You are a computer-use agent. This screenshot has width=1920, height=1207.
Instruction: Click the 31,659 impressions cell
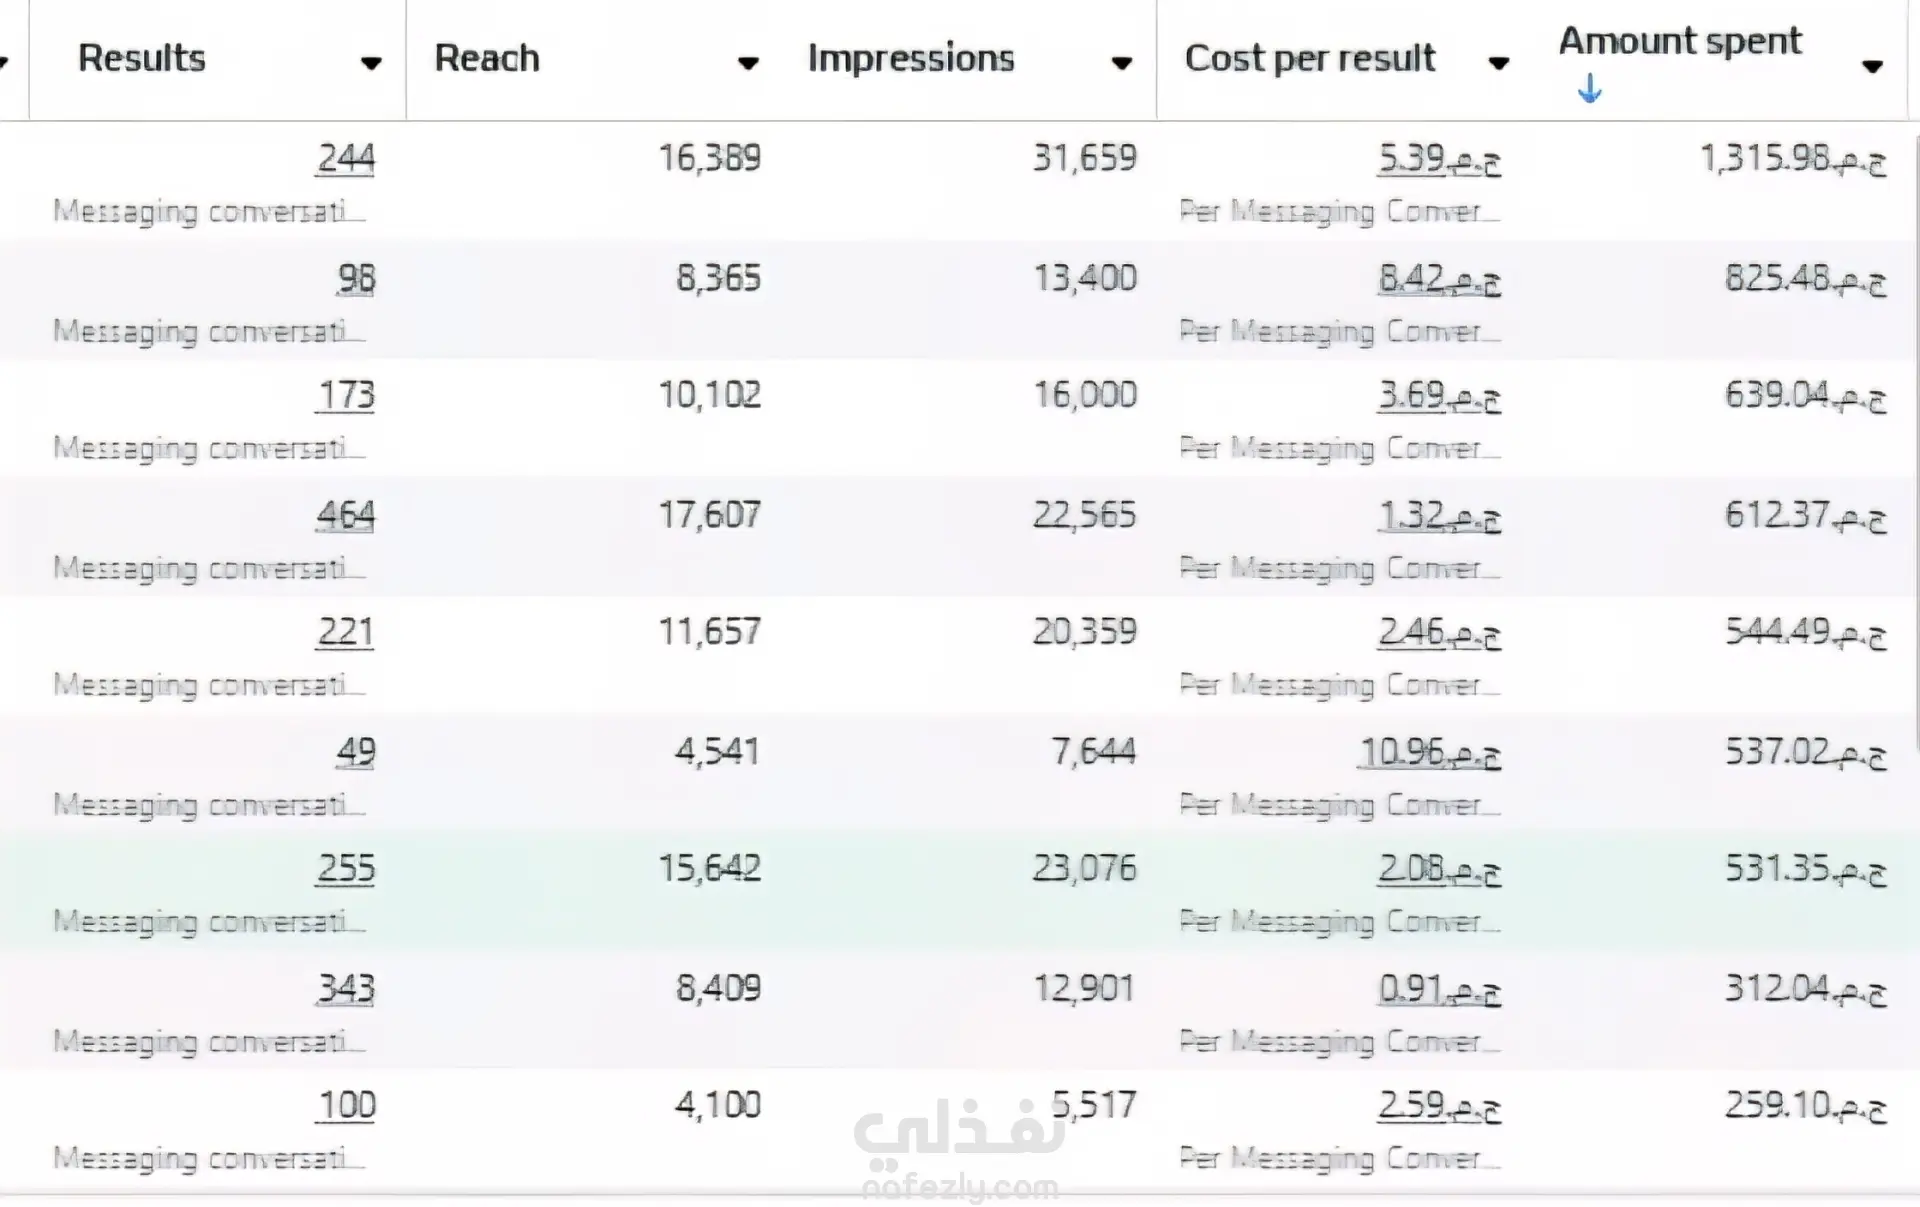coord(1085,158)
